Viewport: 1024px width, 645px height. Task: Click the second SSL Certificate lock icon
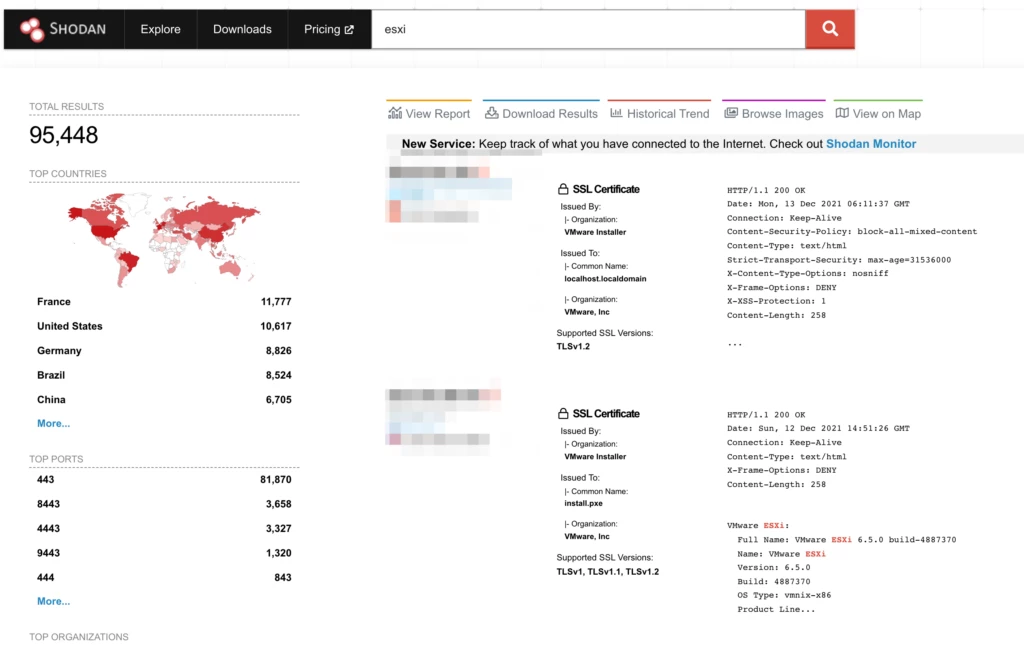pyautogui.click(x=562, y=414)
